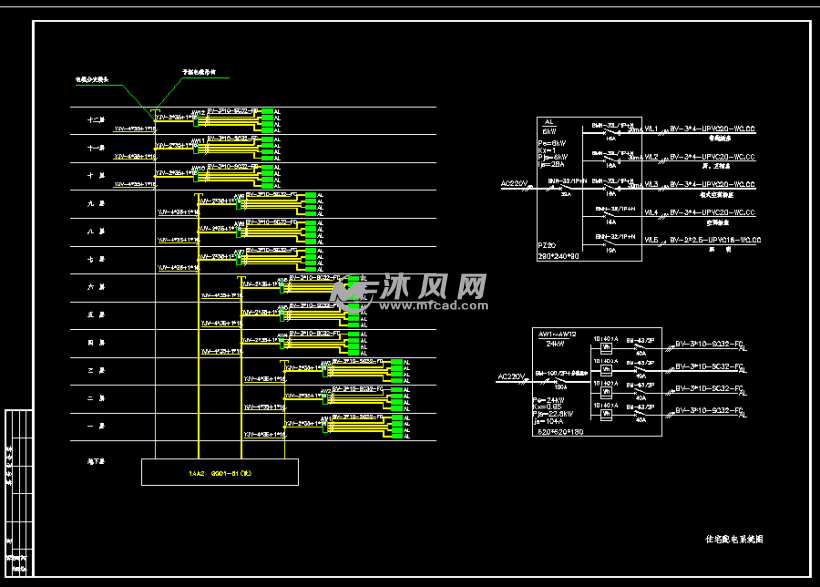This screenshot has width=820, height=587.
Task: Select the 520*520*180 dimension text
Action: (560, 432)
